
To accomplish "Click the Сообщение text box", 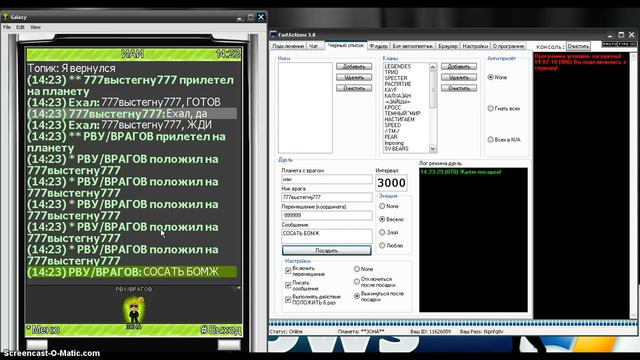I will click(327, 236).
